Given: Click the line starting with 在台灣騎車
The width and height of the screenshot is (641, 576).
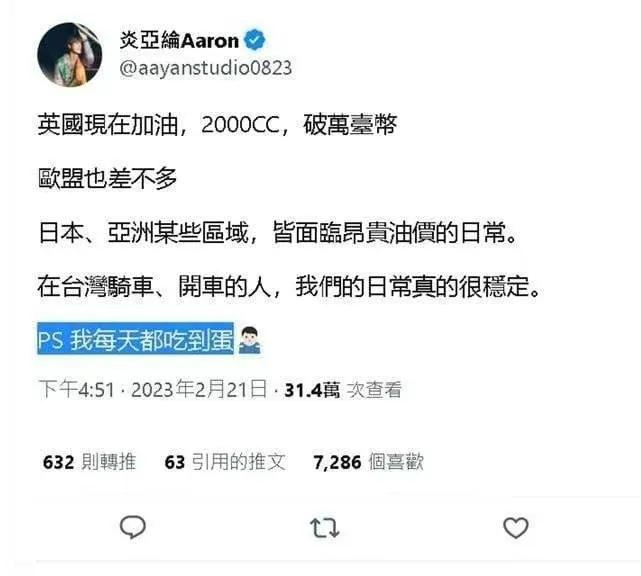Looking at the screenshot, I should (289, 287).
